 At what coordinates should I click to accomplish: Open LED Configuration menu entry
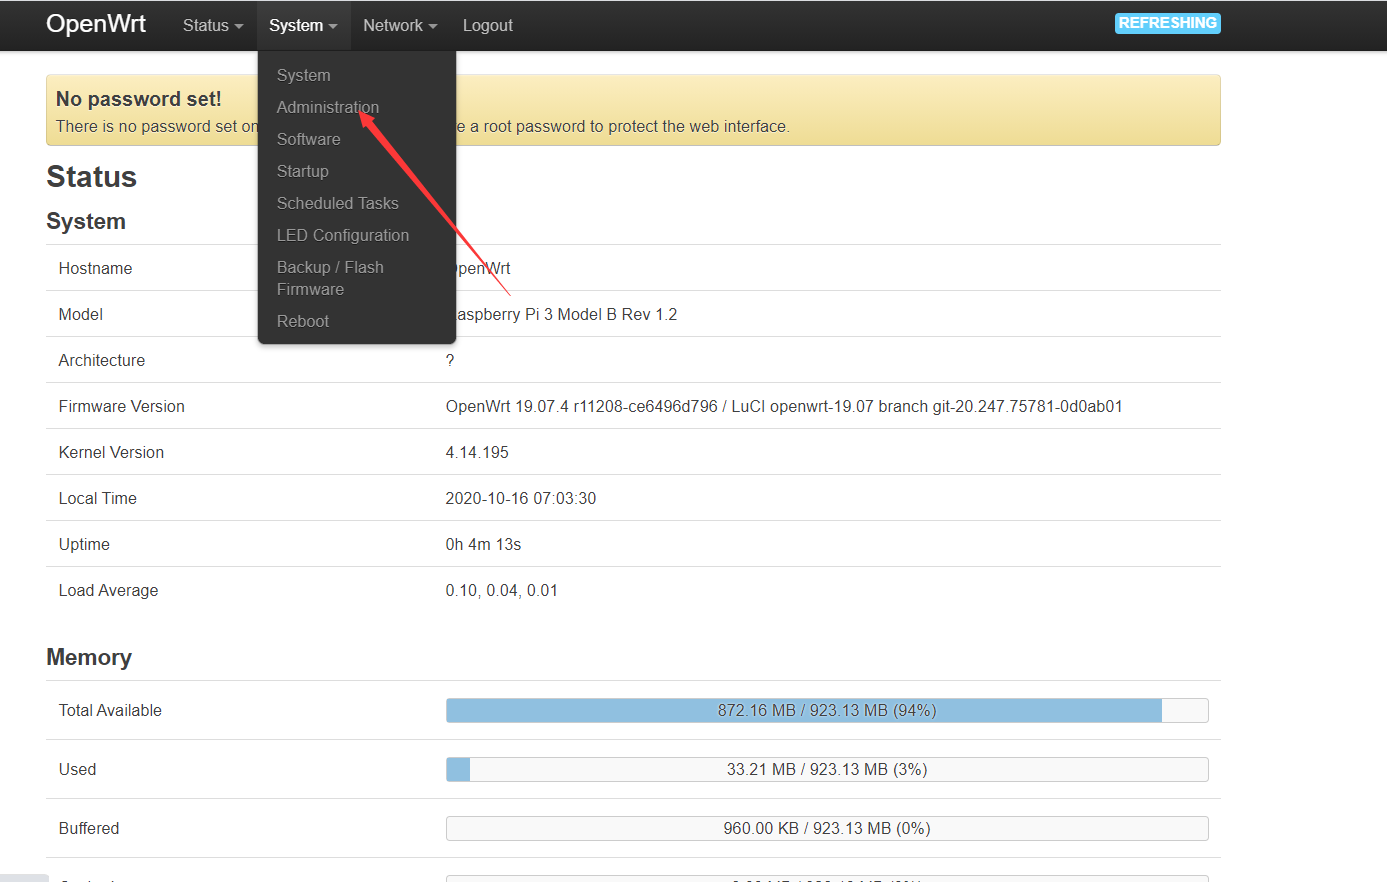point(343,235)
